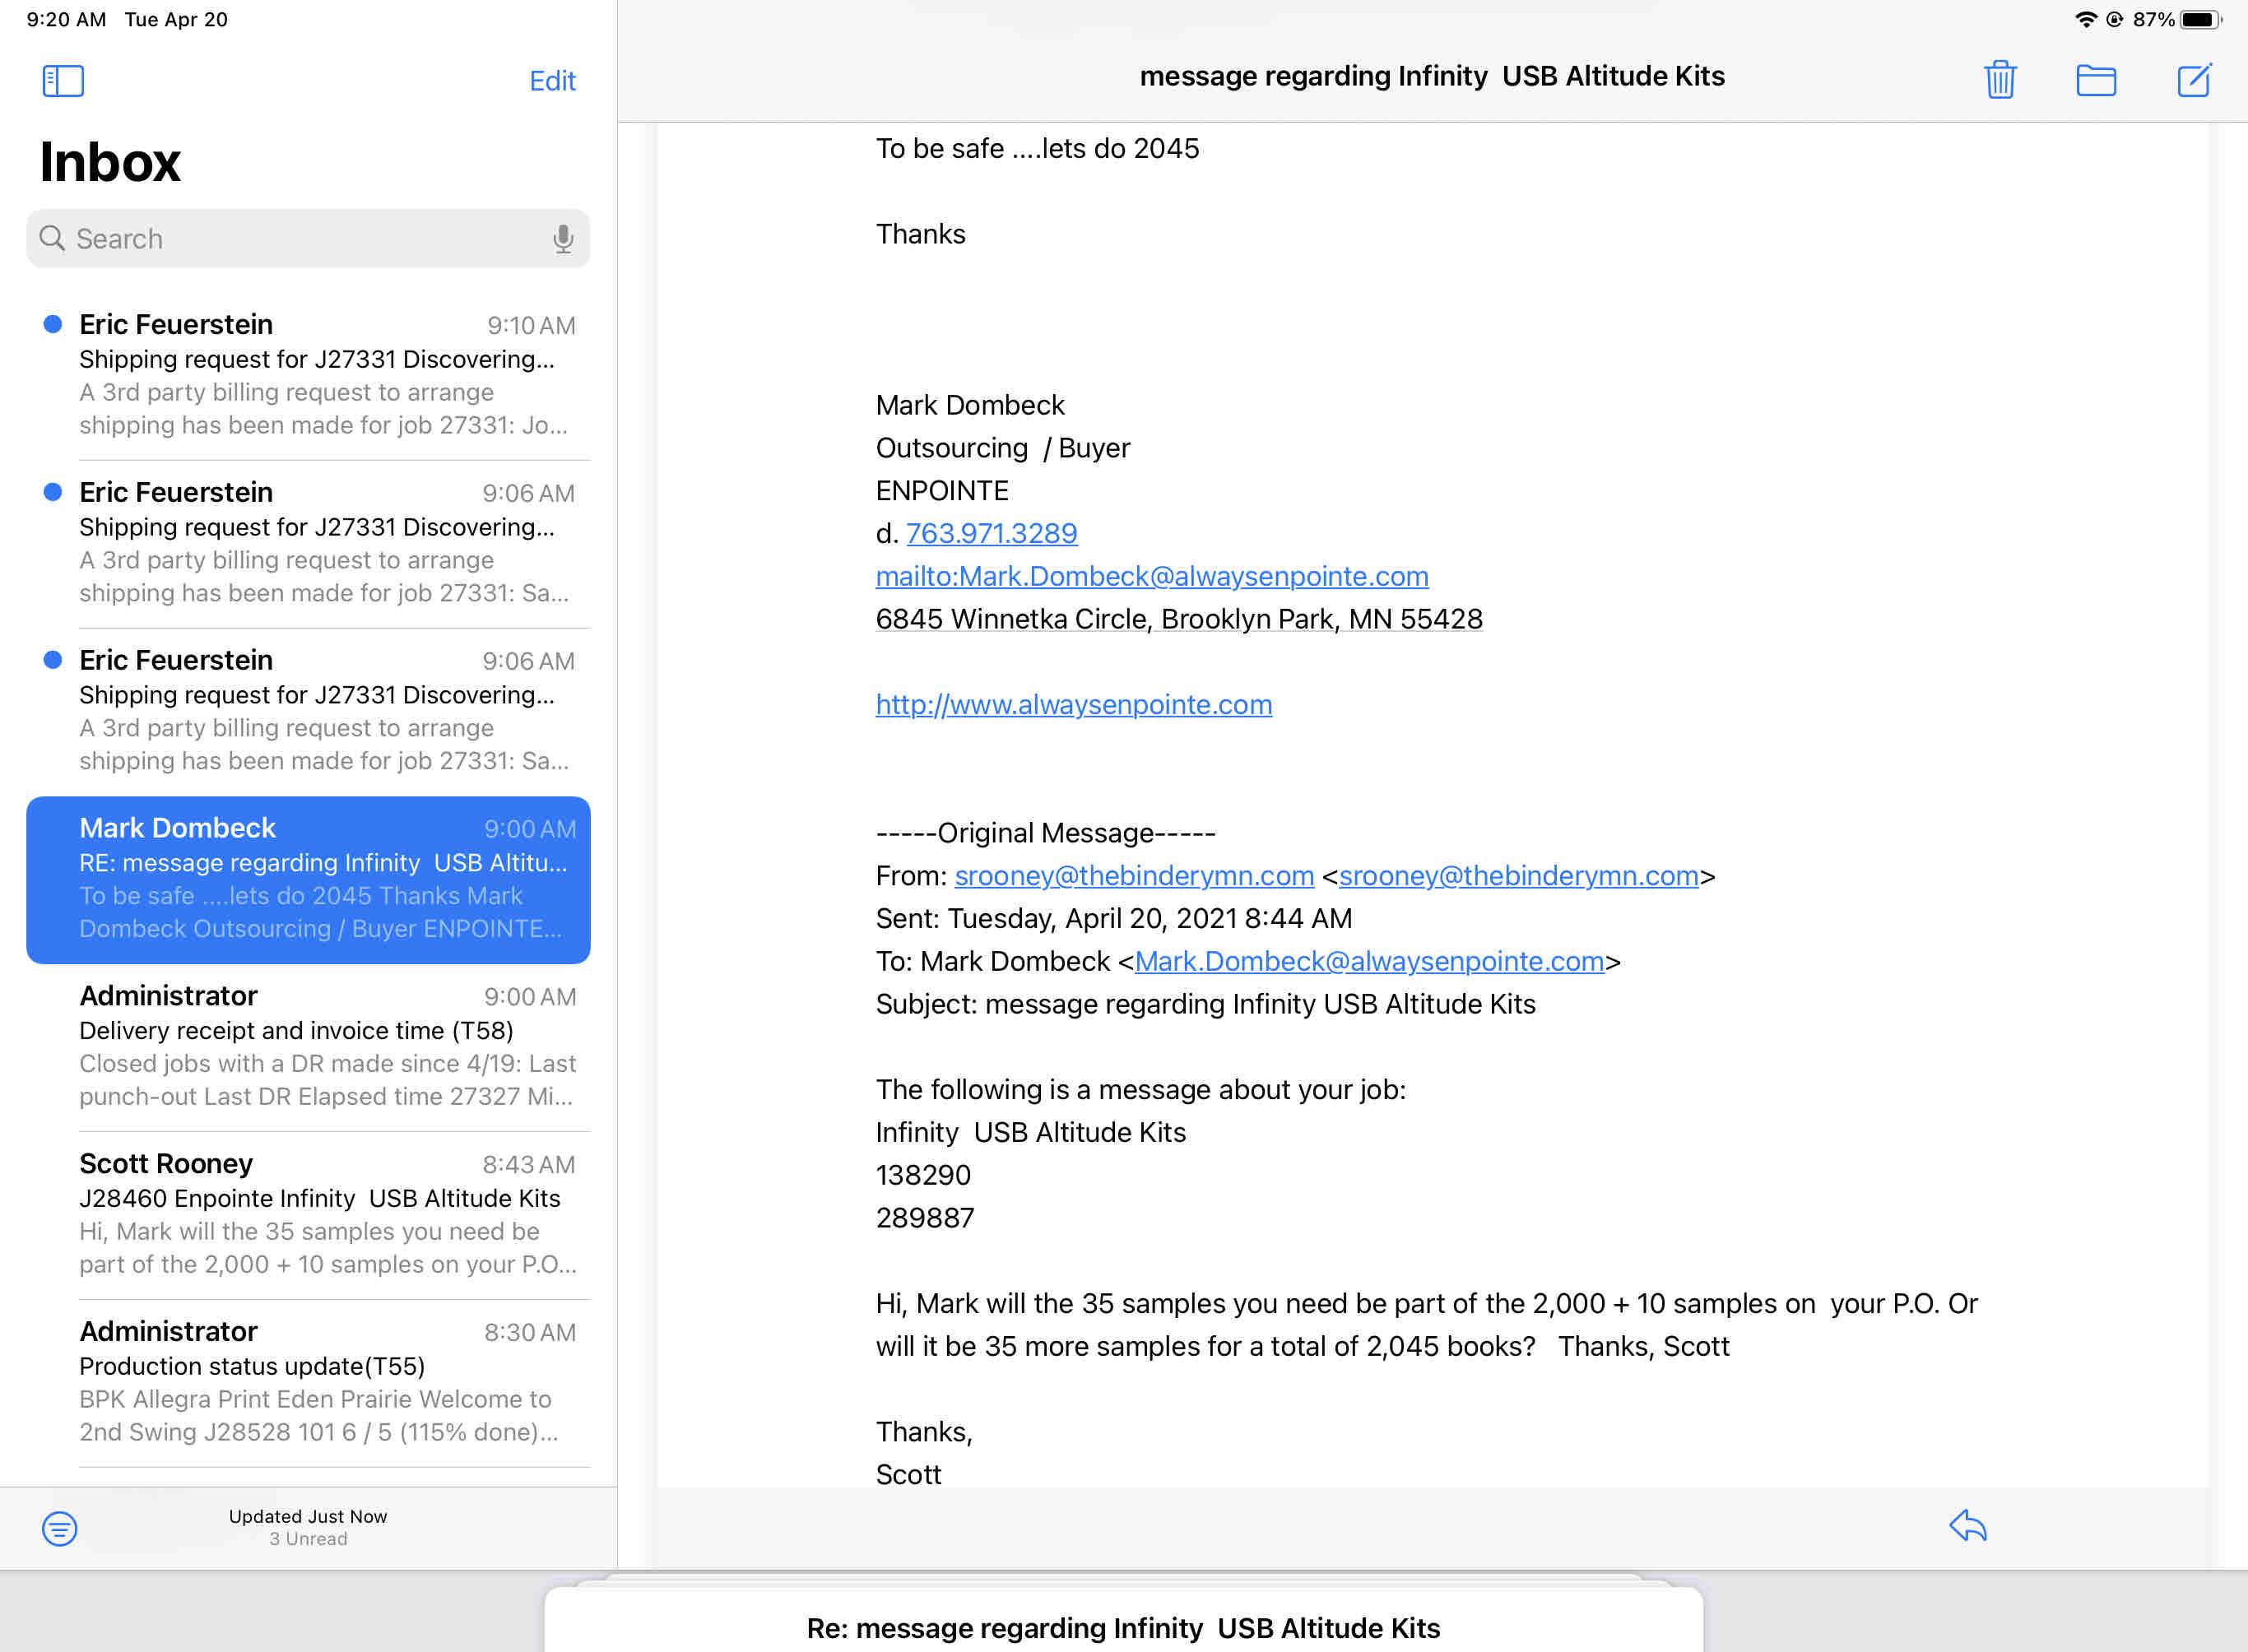Screen dimensions: 2248x1652
Task: Toggle the inbox filter icon
Action: click(59, 1527)
